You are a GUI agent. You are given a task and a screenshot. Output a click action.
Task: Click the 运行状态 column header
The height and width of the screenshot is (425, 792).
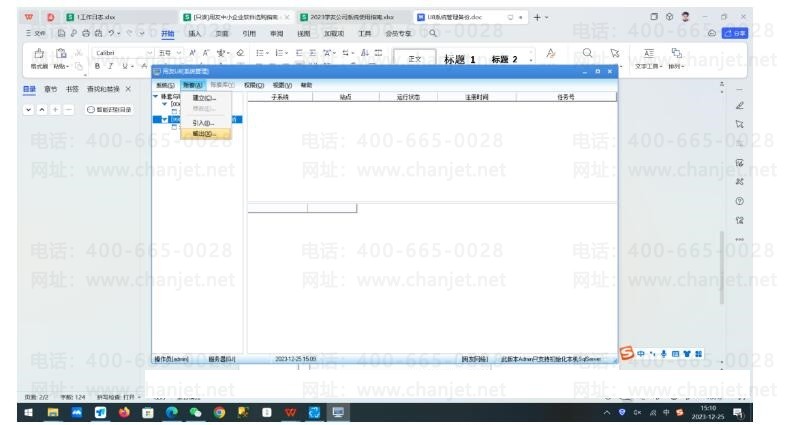click(408, 97)
